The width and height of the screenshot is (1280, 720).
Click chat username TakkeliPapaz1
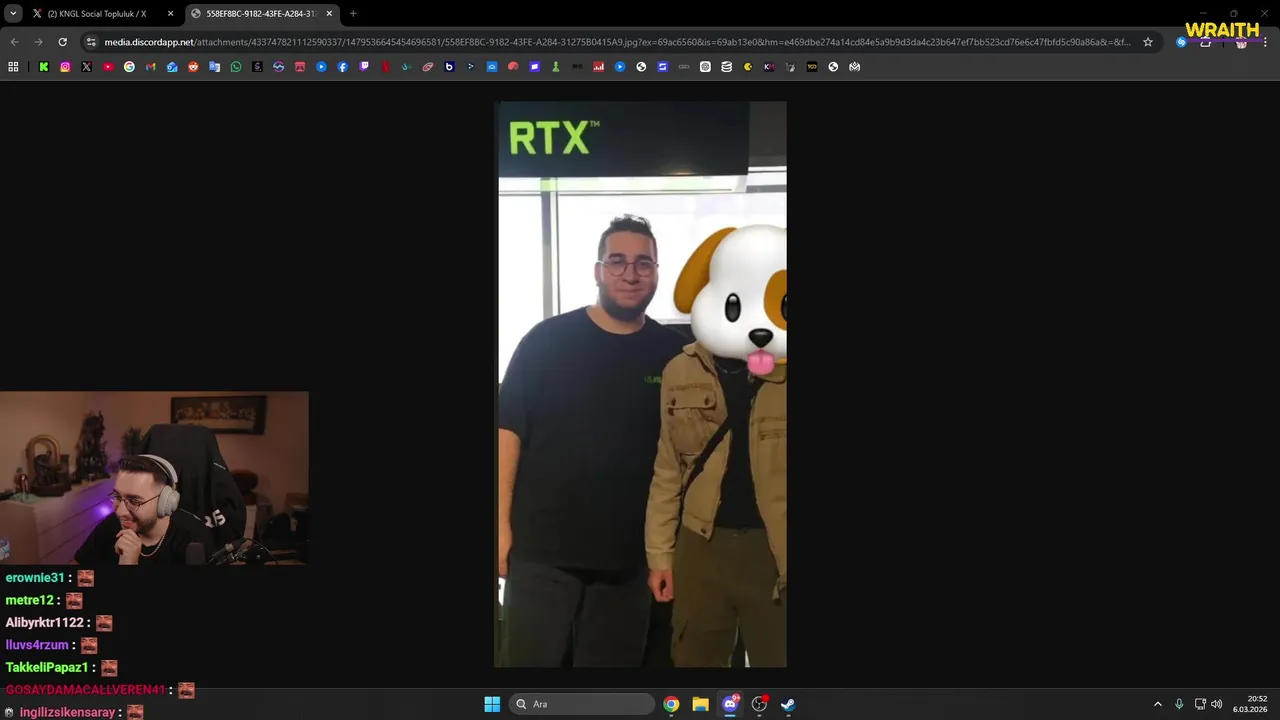(47, 667)
